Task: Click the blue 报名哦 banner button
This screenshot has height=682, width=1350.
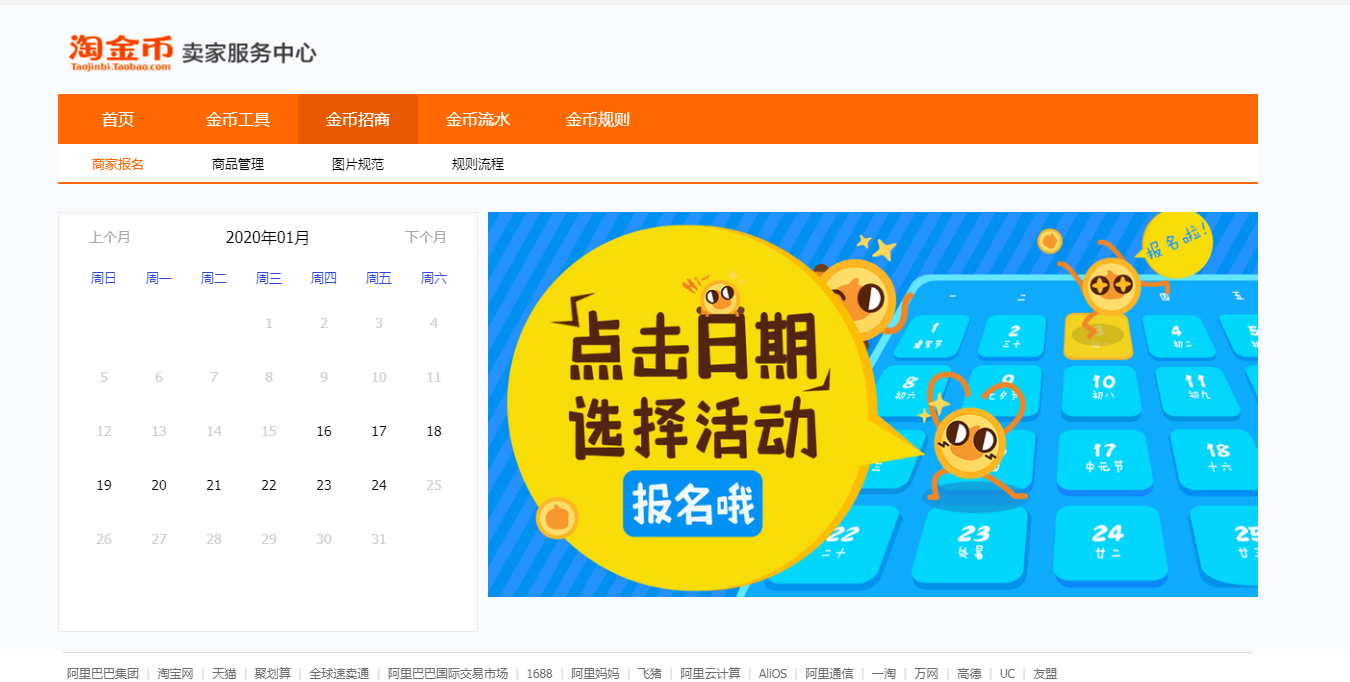Action: pyautogui.click(x=692, y=504)
